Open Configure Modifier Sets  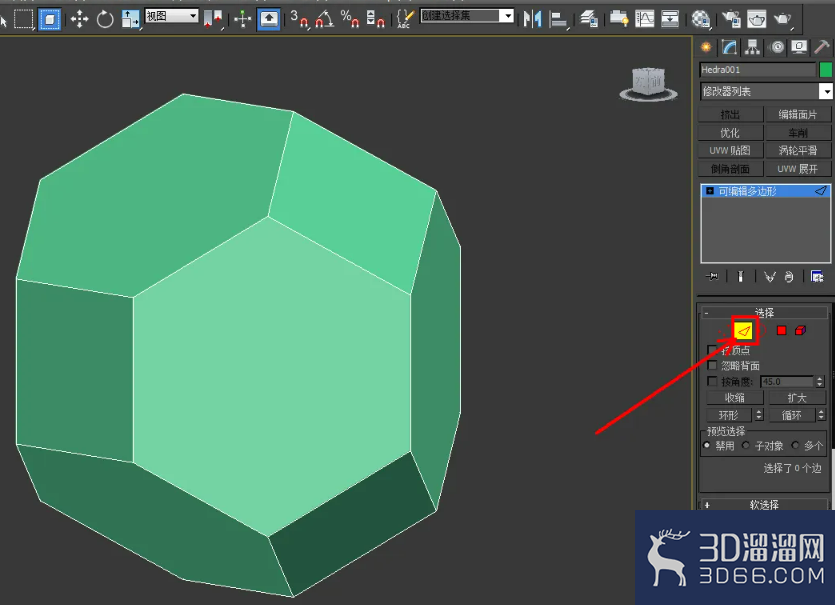coord(817,276)
